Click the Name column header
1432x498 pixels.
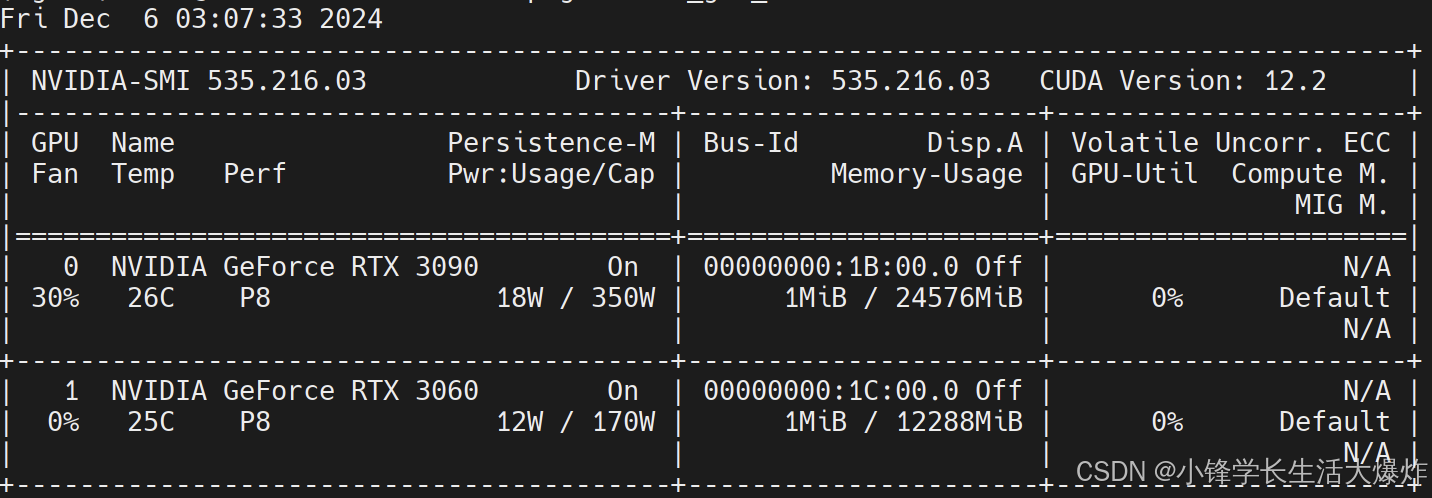143,143
